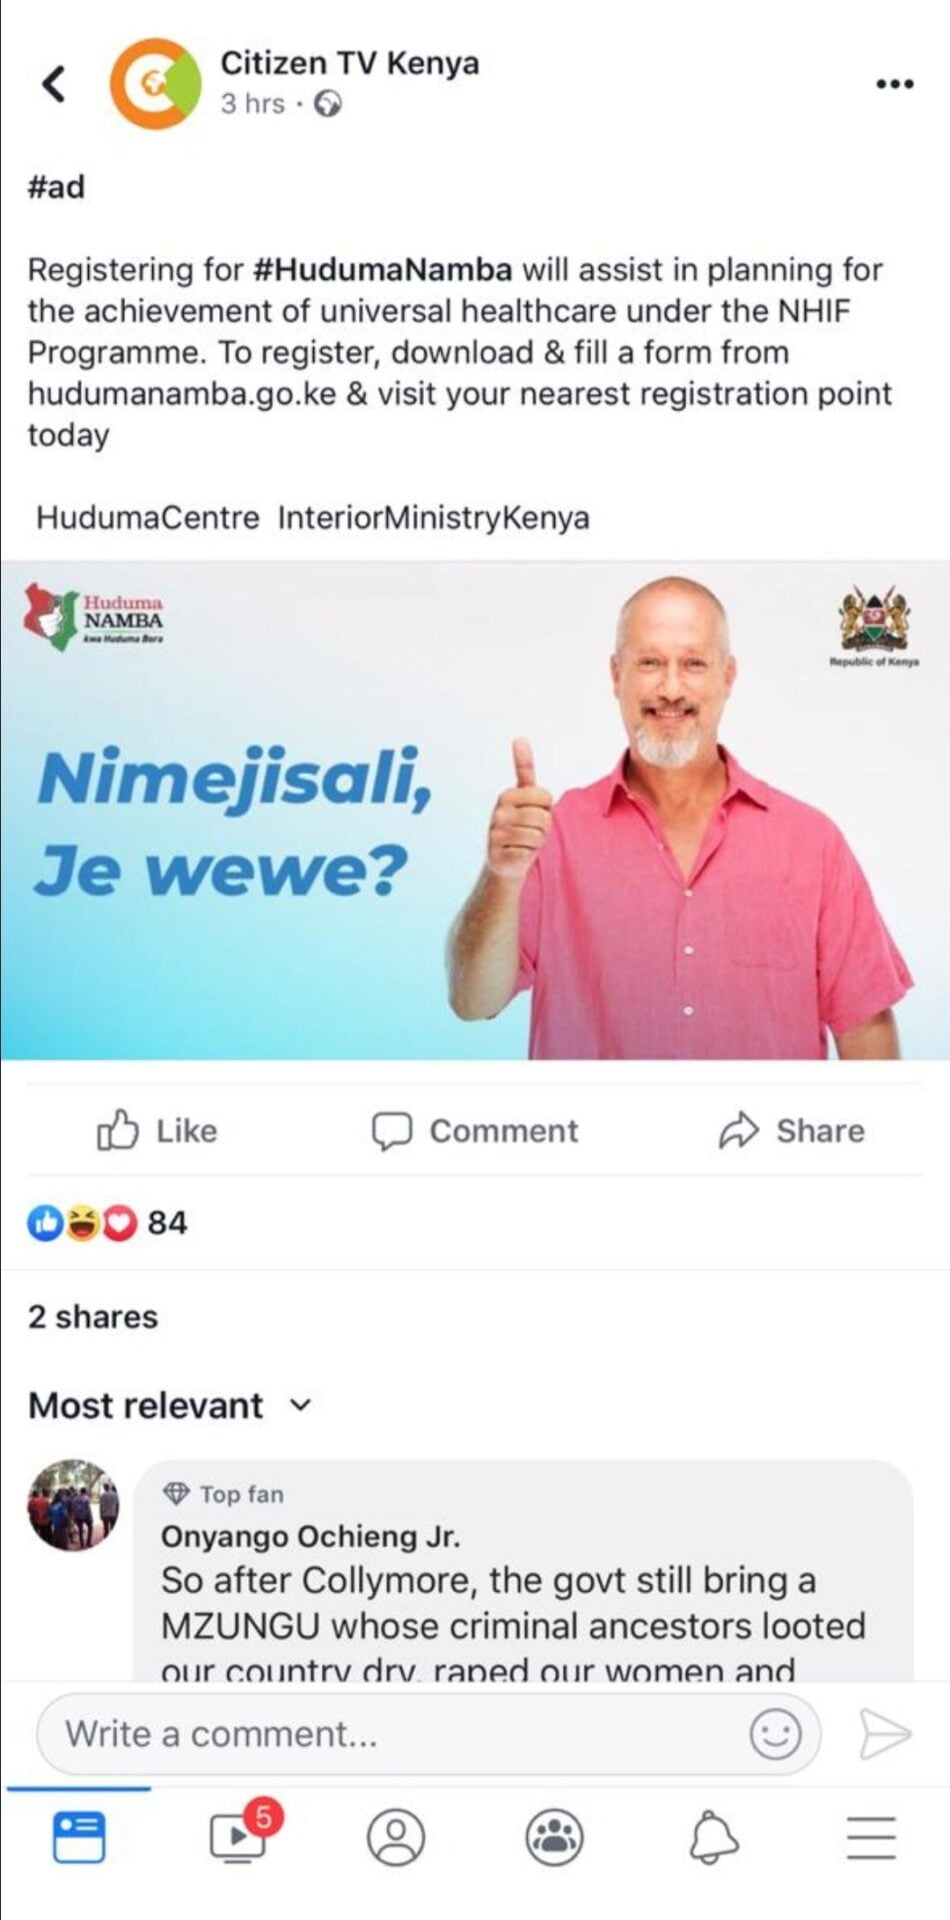Tap the send comment arrow icon
This screenshot has height=1920, width=950.
tap(885, 1733)
